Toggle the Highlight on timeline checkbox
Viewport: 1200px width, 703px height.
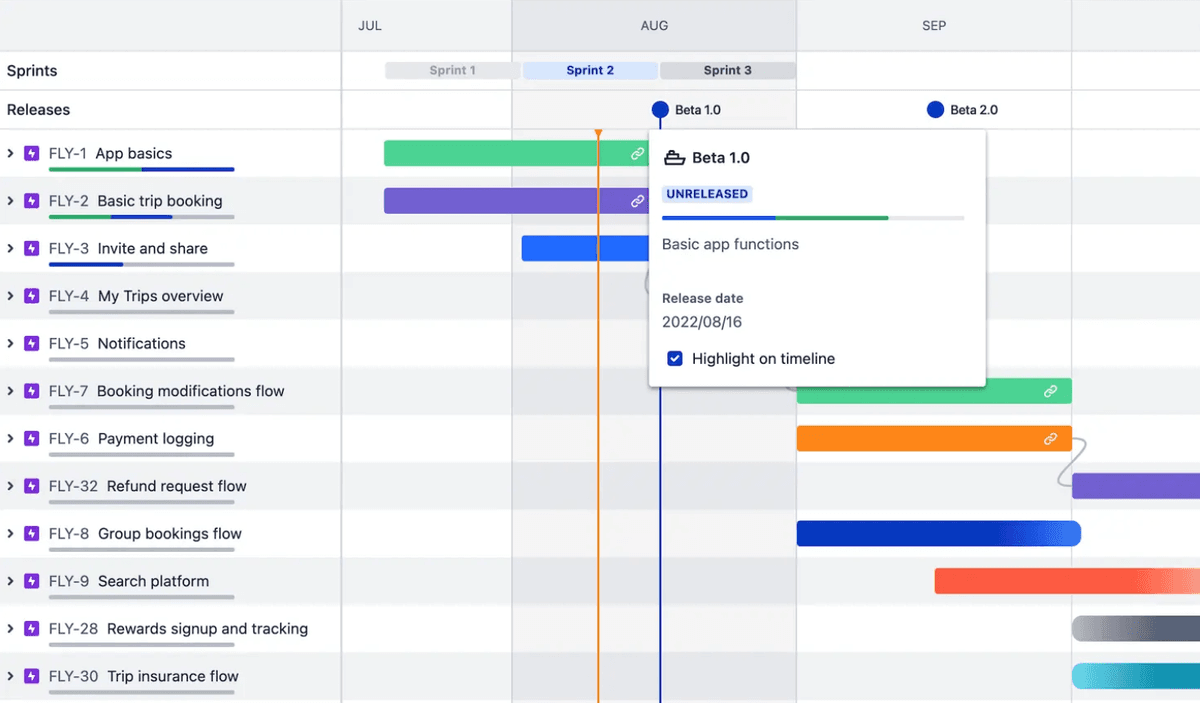675,358
